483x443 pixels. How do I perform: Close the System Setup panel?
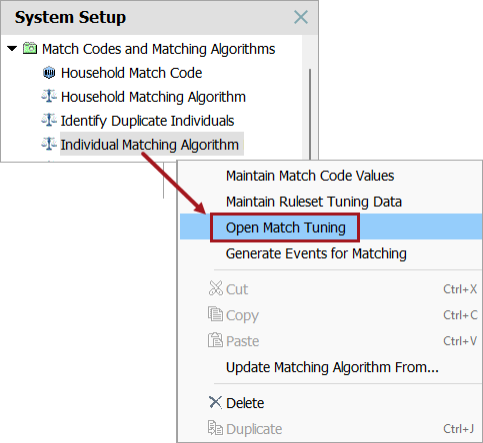301,17
